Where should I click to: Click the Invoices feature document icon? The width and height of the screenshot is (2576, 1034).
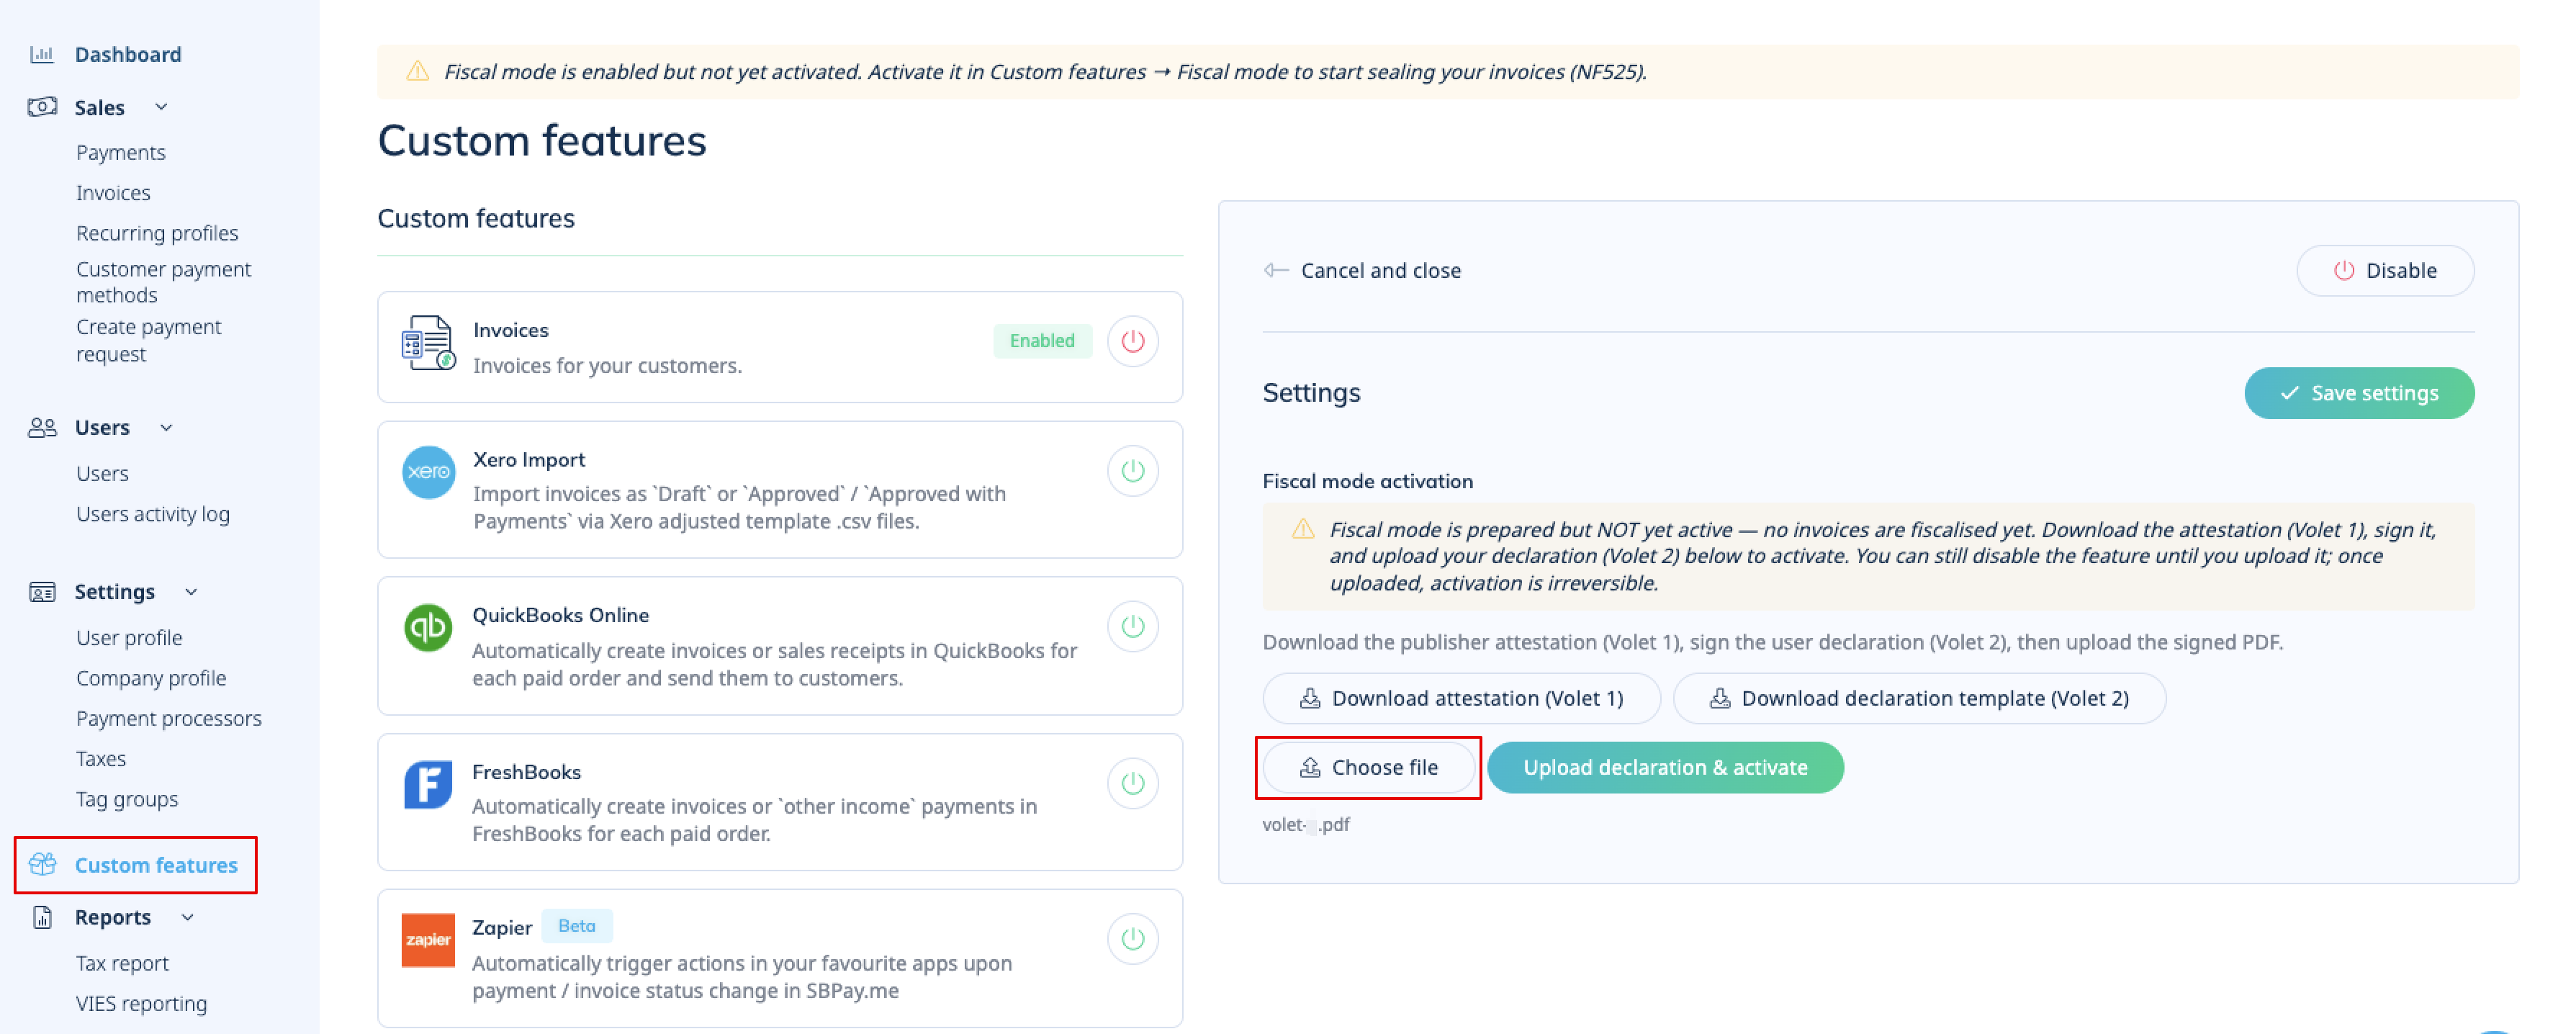[428, 343]
